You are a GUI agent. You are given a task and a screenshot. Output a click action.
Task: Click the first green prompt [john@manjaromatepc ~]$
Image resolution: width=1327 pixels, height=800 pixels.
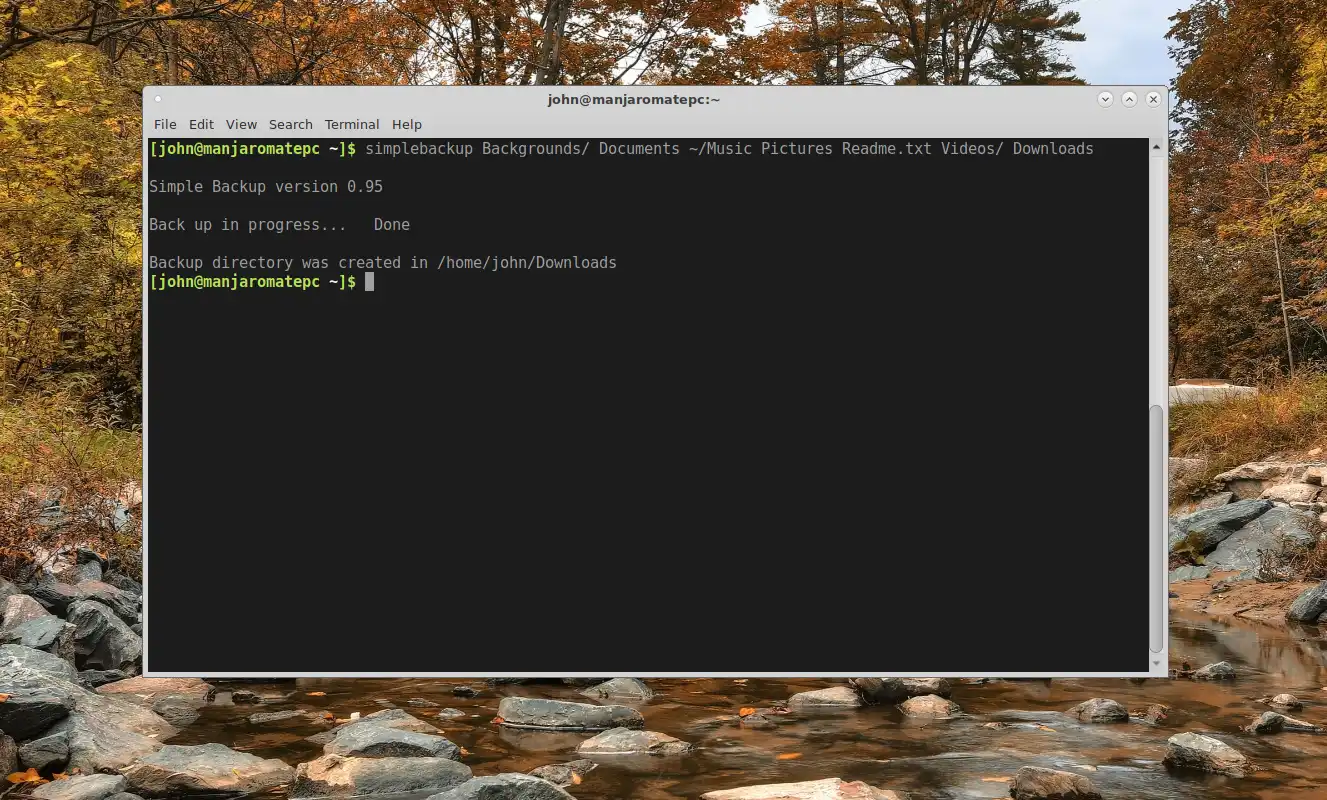[x=252, y=149]
